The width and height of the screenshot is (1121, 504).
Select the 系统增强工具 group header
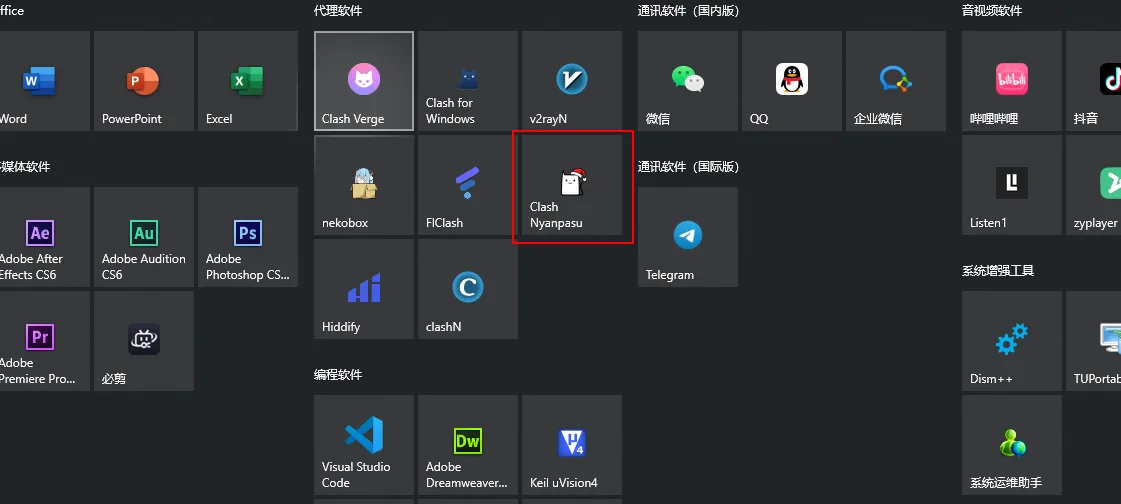point(998,271)
